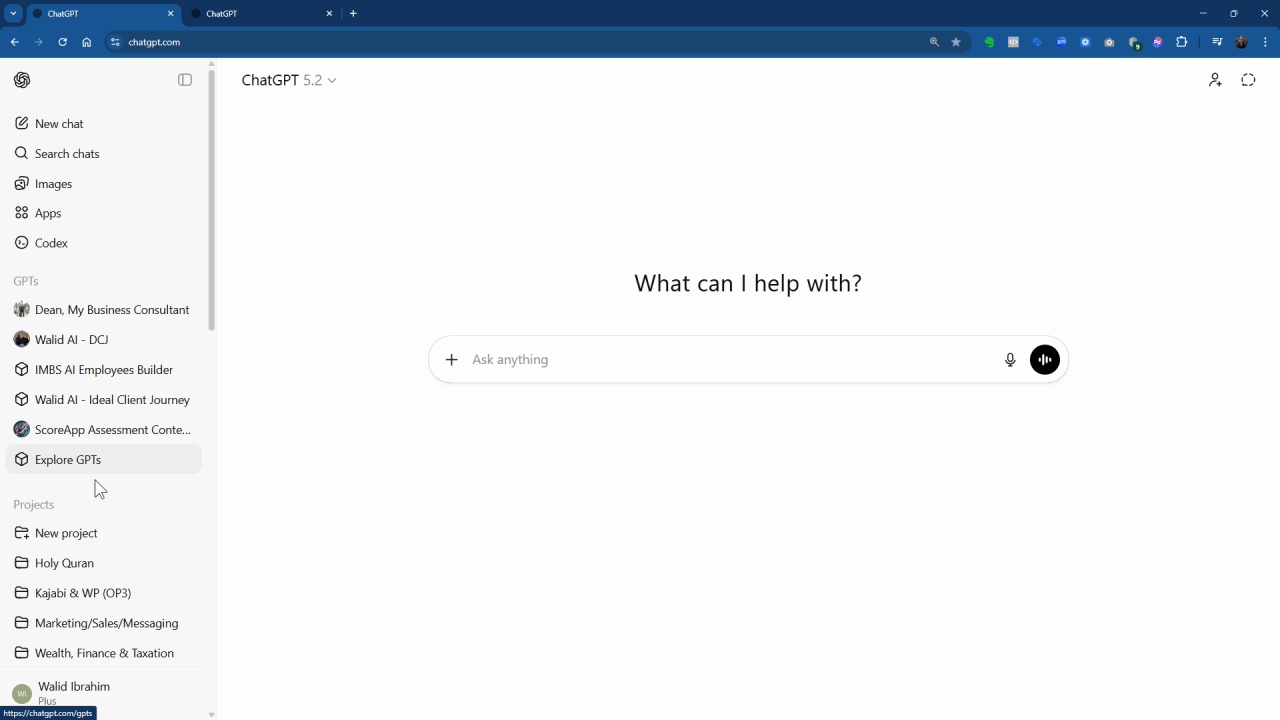Screen dimensions: 1280x720
Task: Click the sidebar vertical scrollbar
Action: [x=211, y=200]
